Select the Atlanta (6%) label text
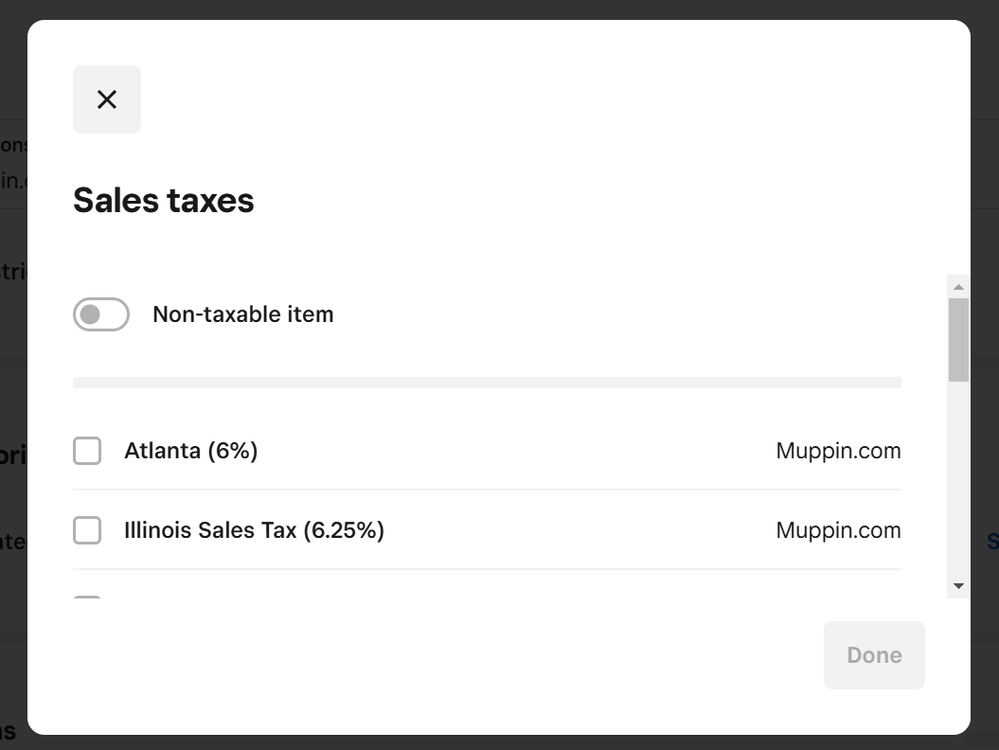 point(191,451)
